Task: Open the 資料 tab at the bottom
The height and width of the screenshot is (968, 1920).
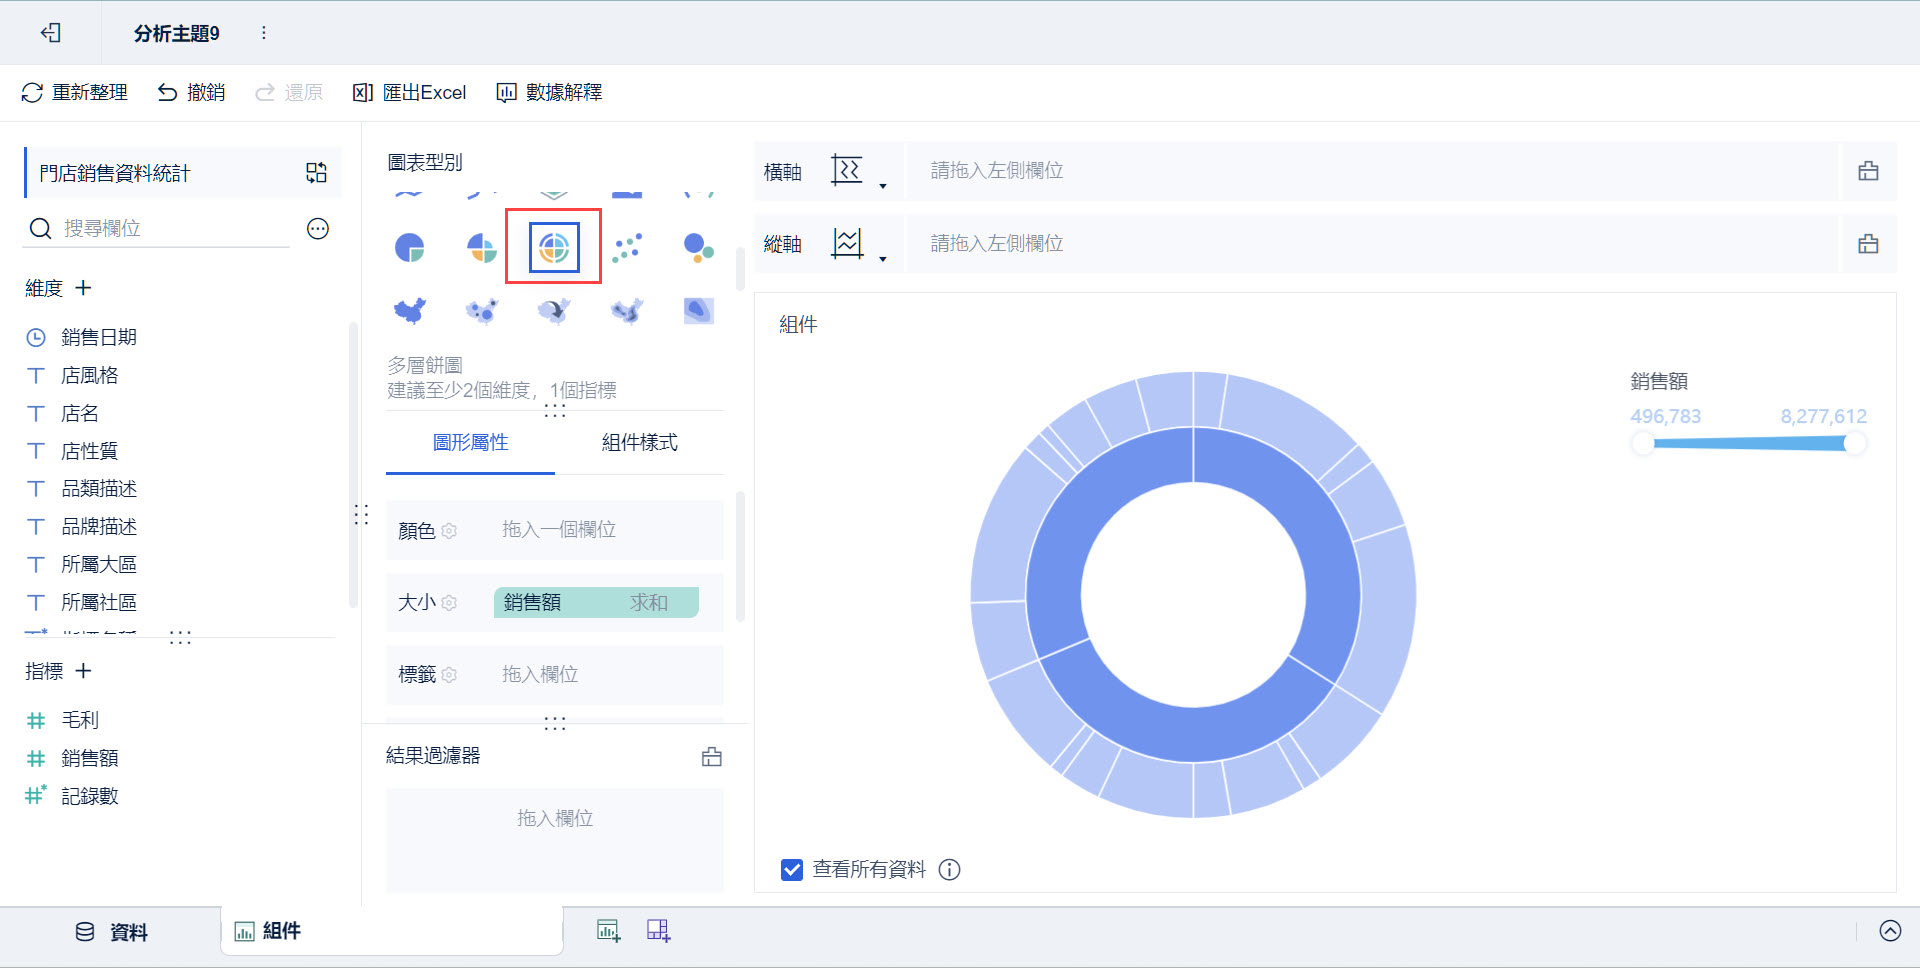Action: click(111, 932)
